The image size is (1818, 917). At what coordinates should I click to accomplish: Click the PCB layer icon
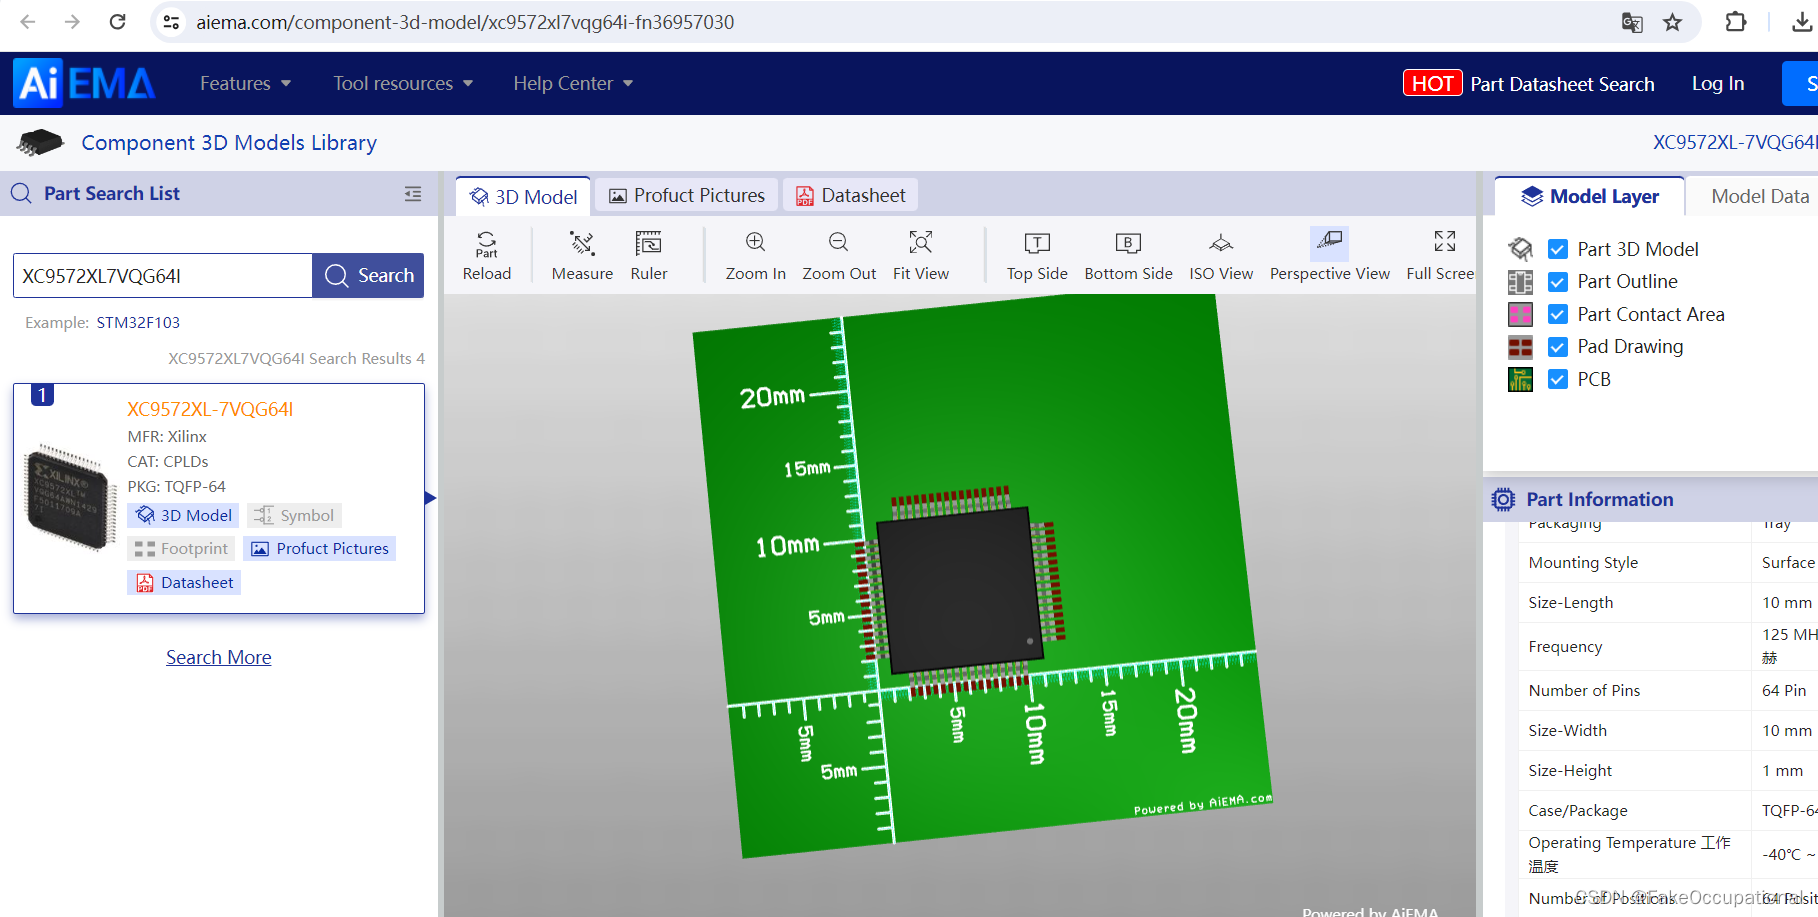(1520, 379)
